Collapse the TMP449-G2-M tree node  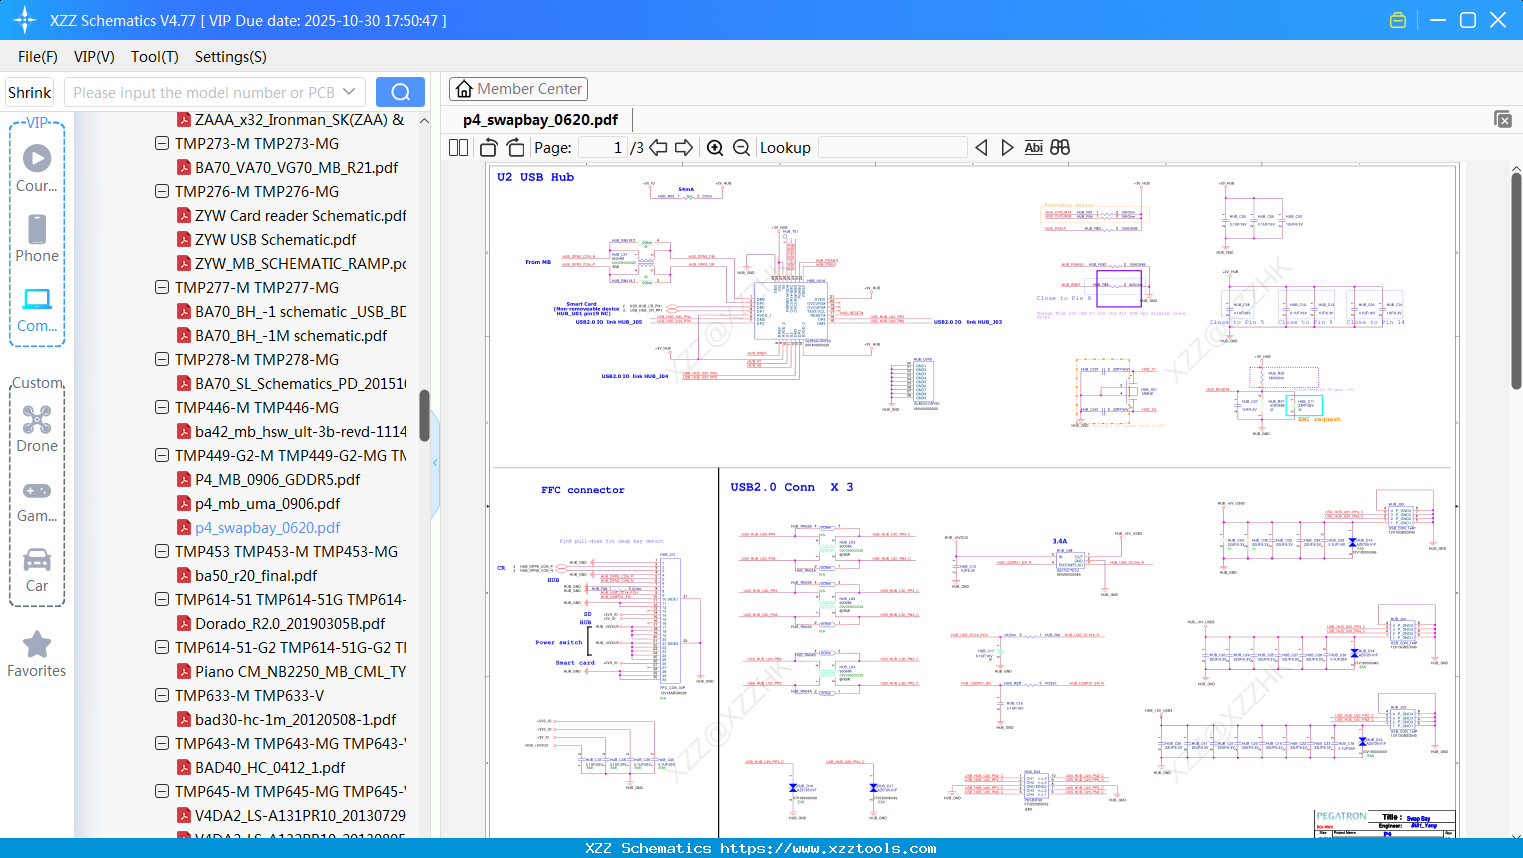point(162,455)
